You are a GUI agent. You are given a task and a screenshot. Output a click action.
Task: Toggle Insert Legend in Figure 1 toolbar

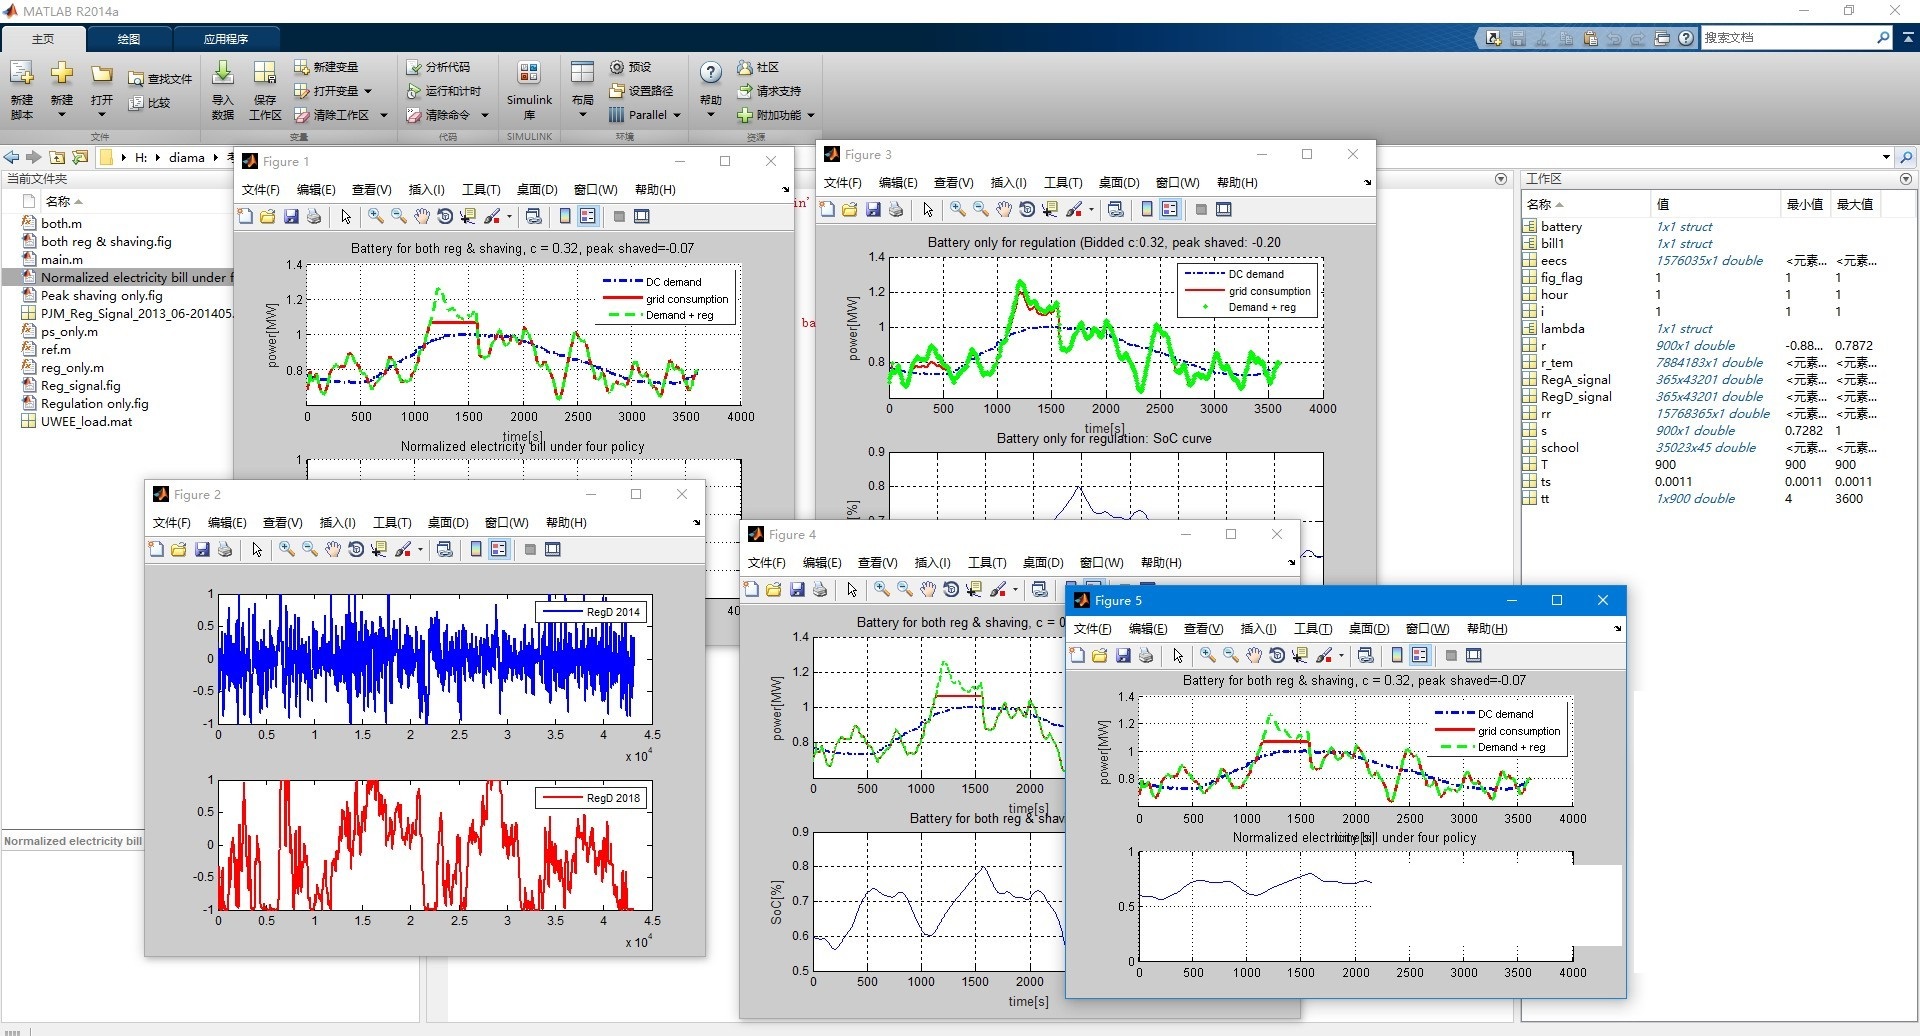pos(588,216)
